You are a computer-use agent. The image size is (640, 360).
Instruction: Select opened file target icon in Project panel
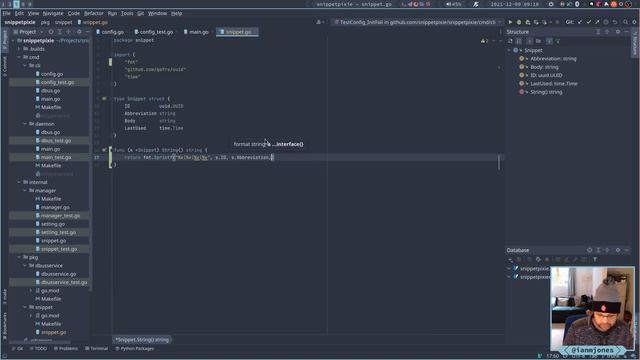tap(51, 32)
